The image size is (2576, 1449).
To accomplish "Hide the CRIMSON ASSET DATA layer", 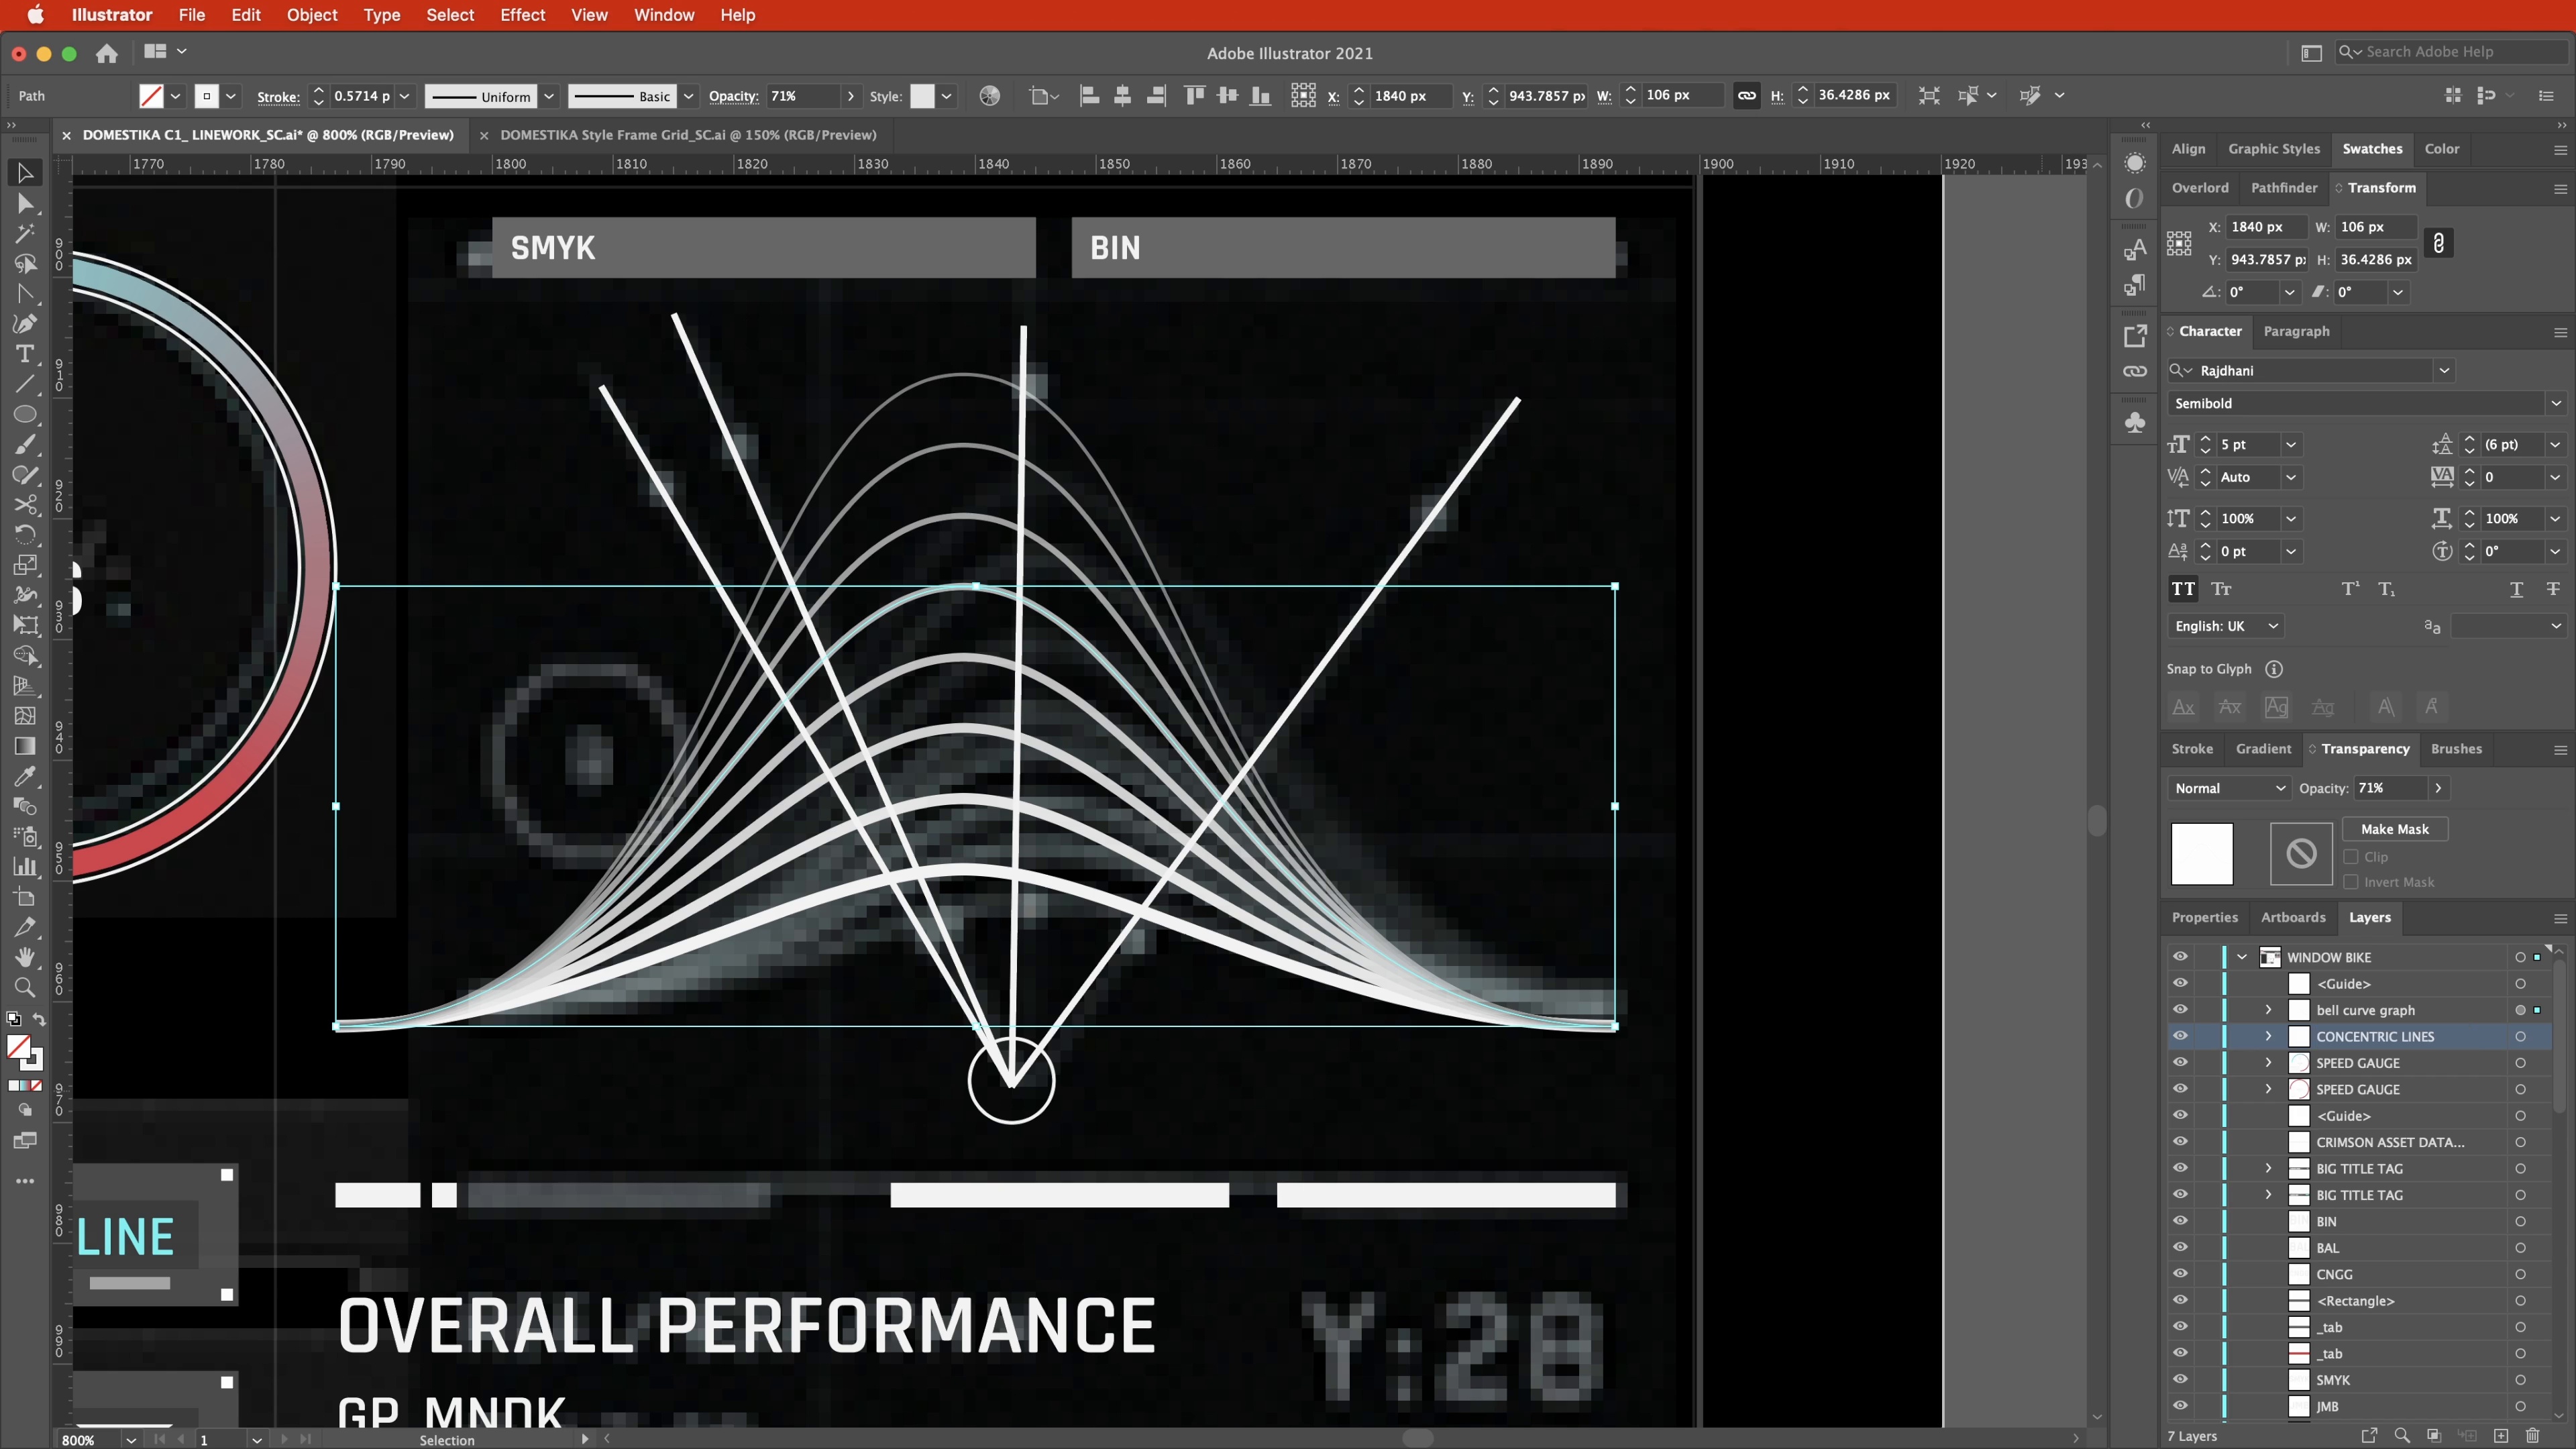I will tap(2180, 1142).
